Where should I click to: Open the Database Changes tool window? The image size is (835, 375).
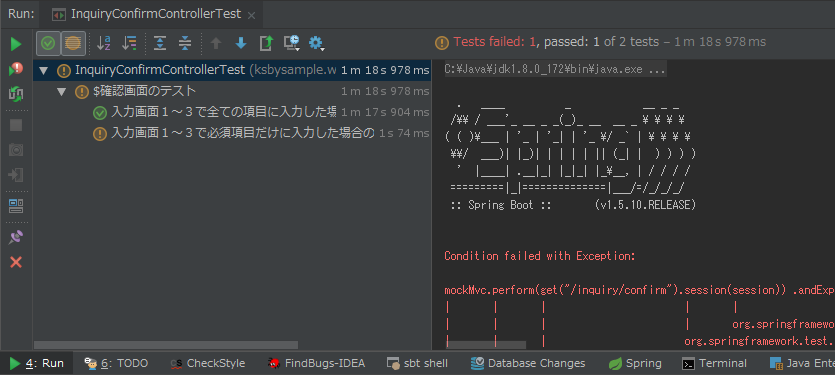(528, 363)
